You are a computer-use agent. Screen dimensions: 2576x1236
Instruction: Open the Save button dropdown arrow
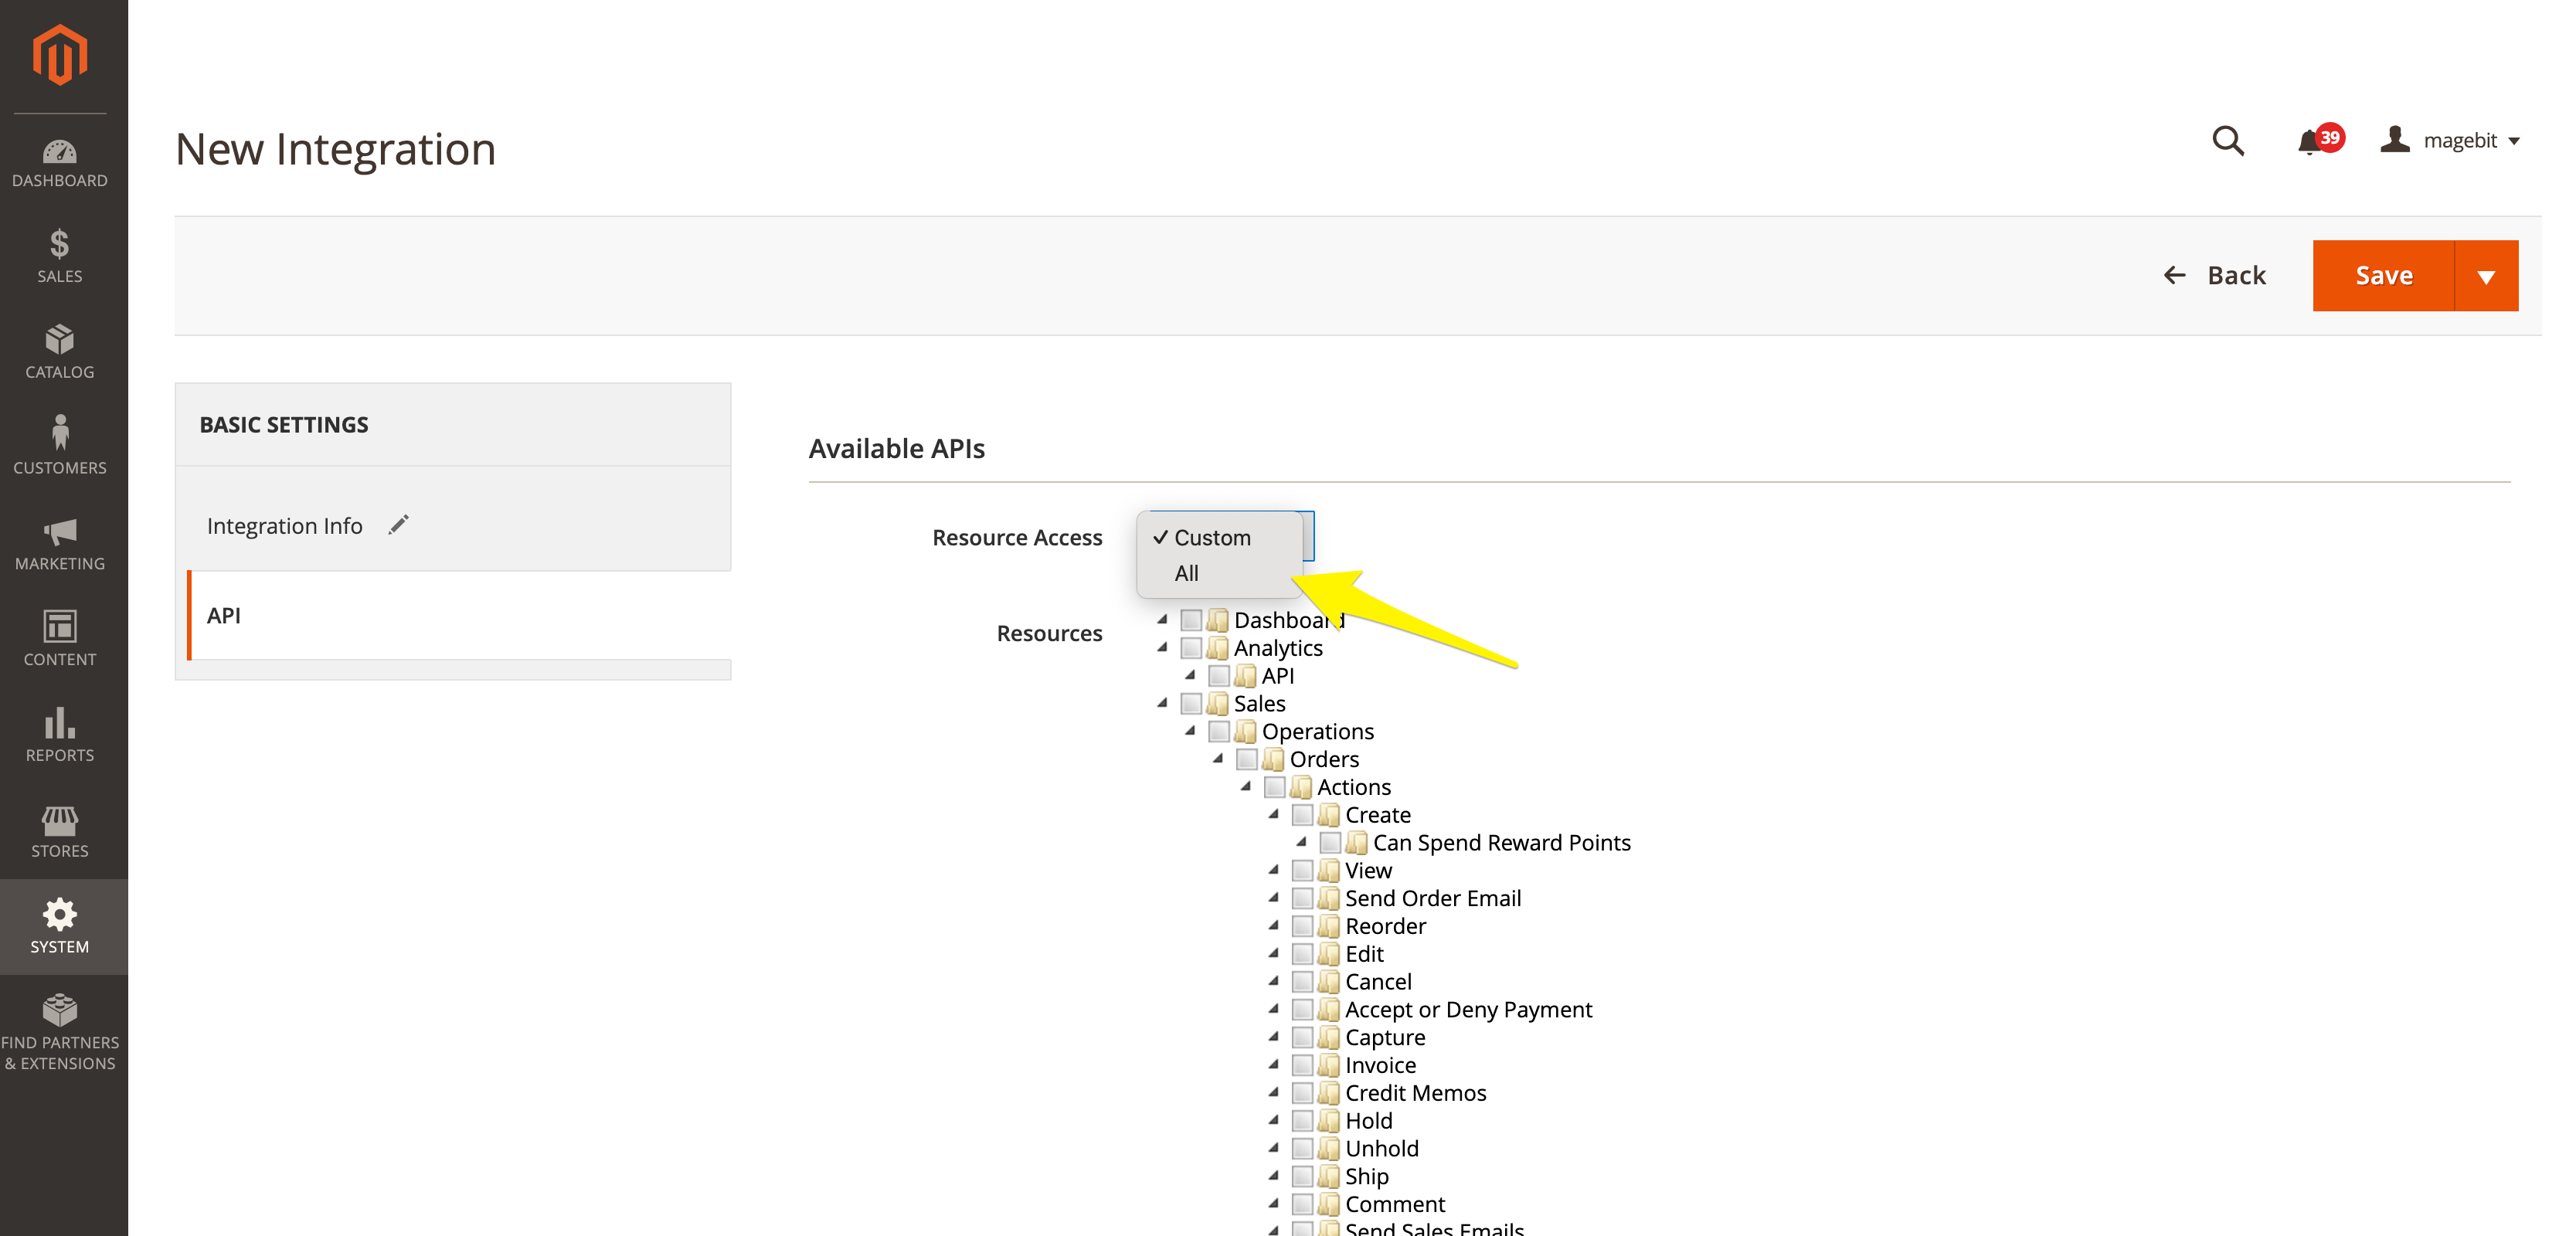tap(2486, 277)
